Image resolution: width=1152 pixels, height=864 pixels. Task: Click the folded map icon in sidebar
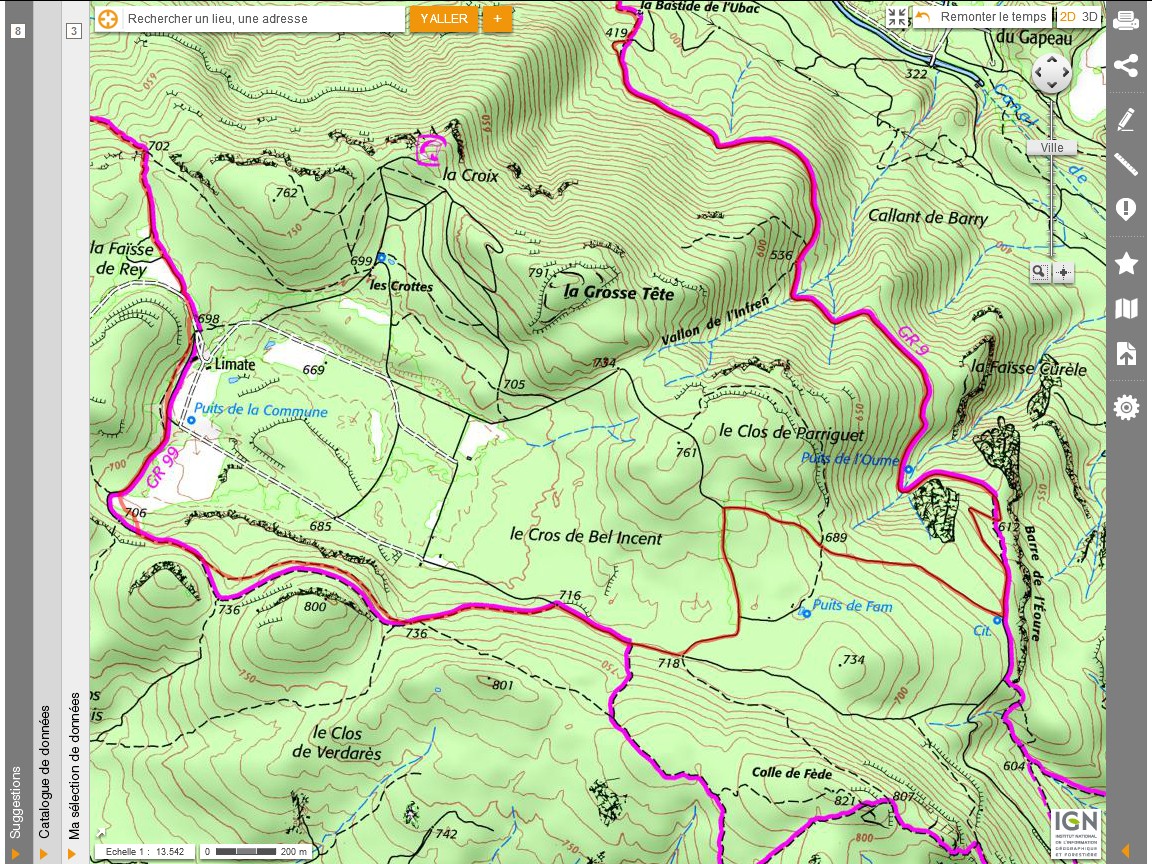[x=1126, y=309]
